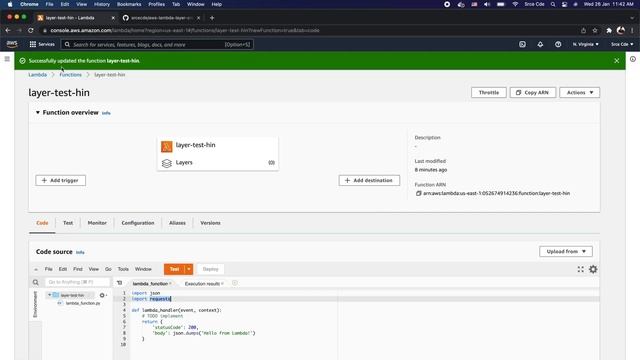The width and height of the screenshot is (640, 360).
Task: Run the orange Test button
Action: [174, 269]
